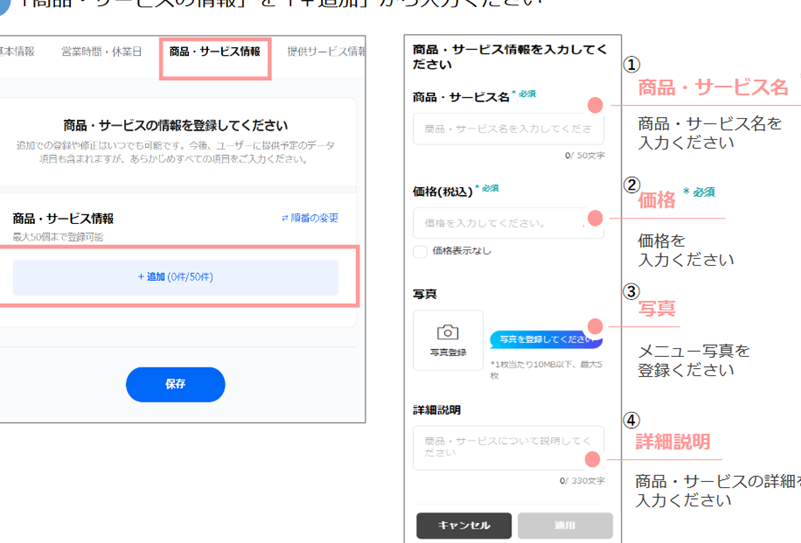Click the 0/ 330文字 character counter
Viewport: 801px width, 543px height.
[582, 481]
